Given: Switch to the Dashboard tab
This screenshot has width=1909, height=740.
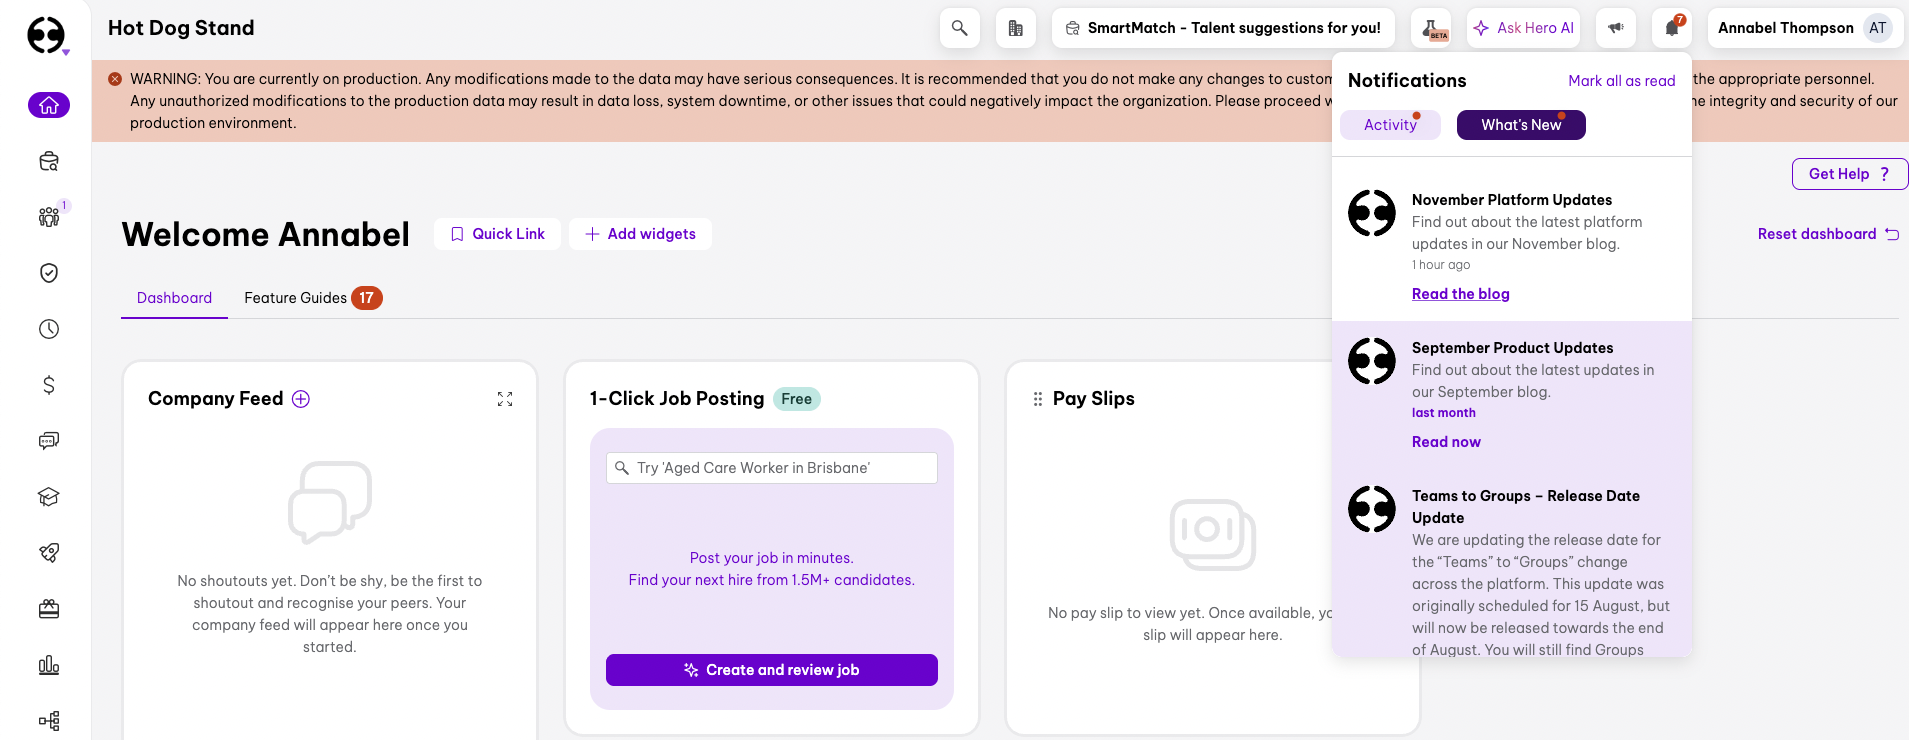Looking at the screenshot, I should tap(174, 298).
